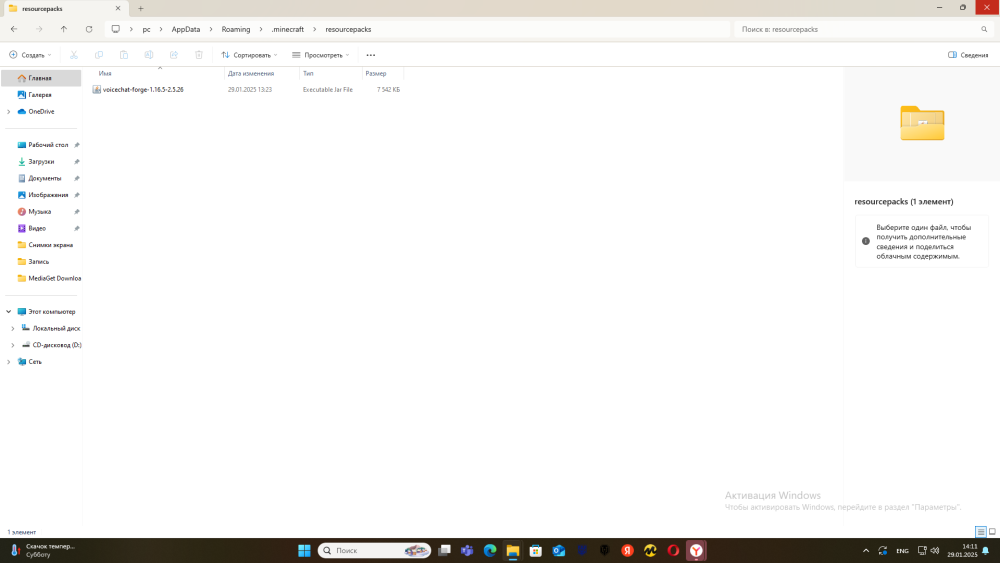Sort by Дата изменения column header

tap(261, 73)
